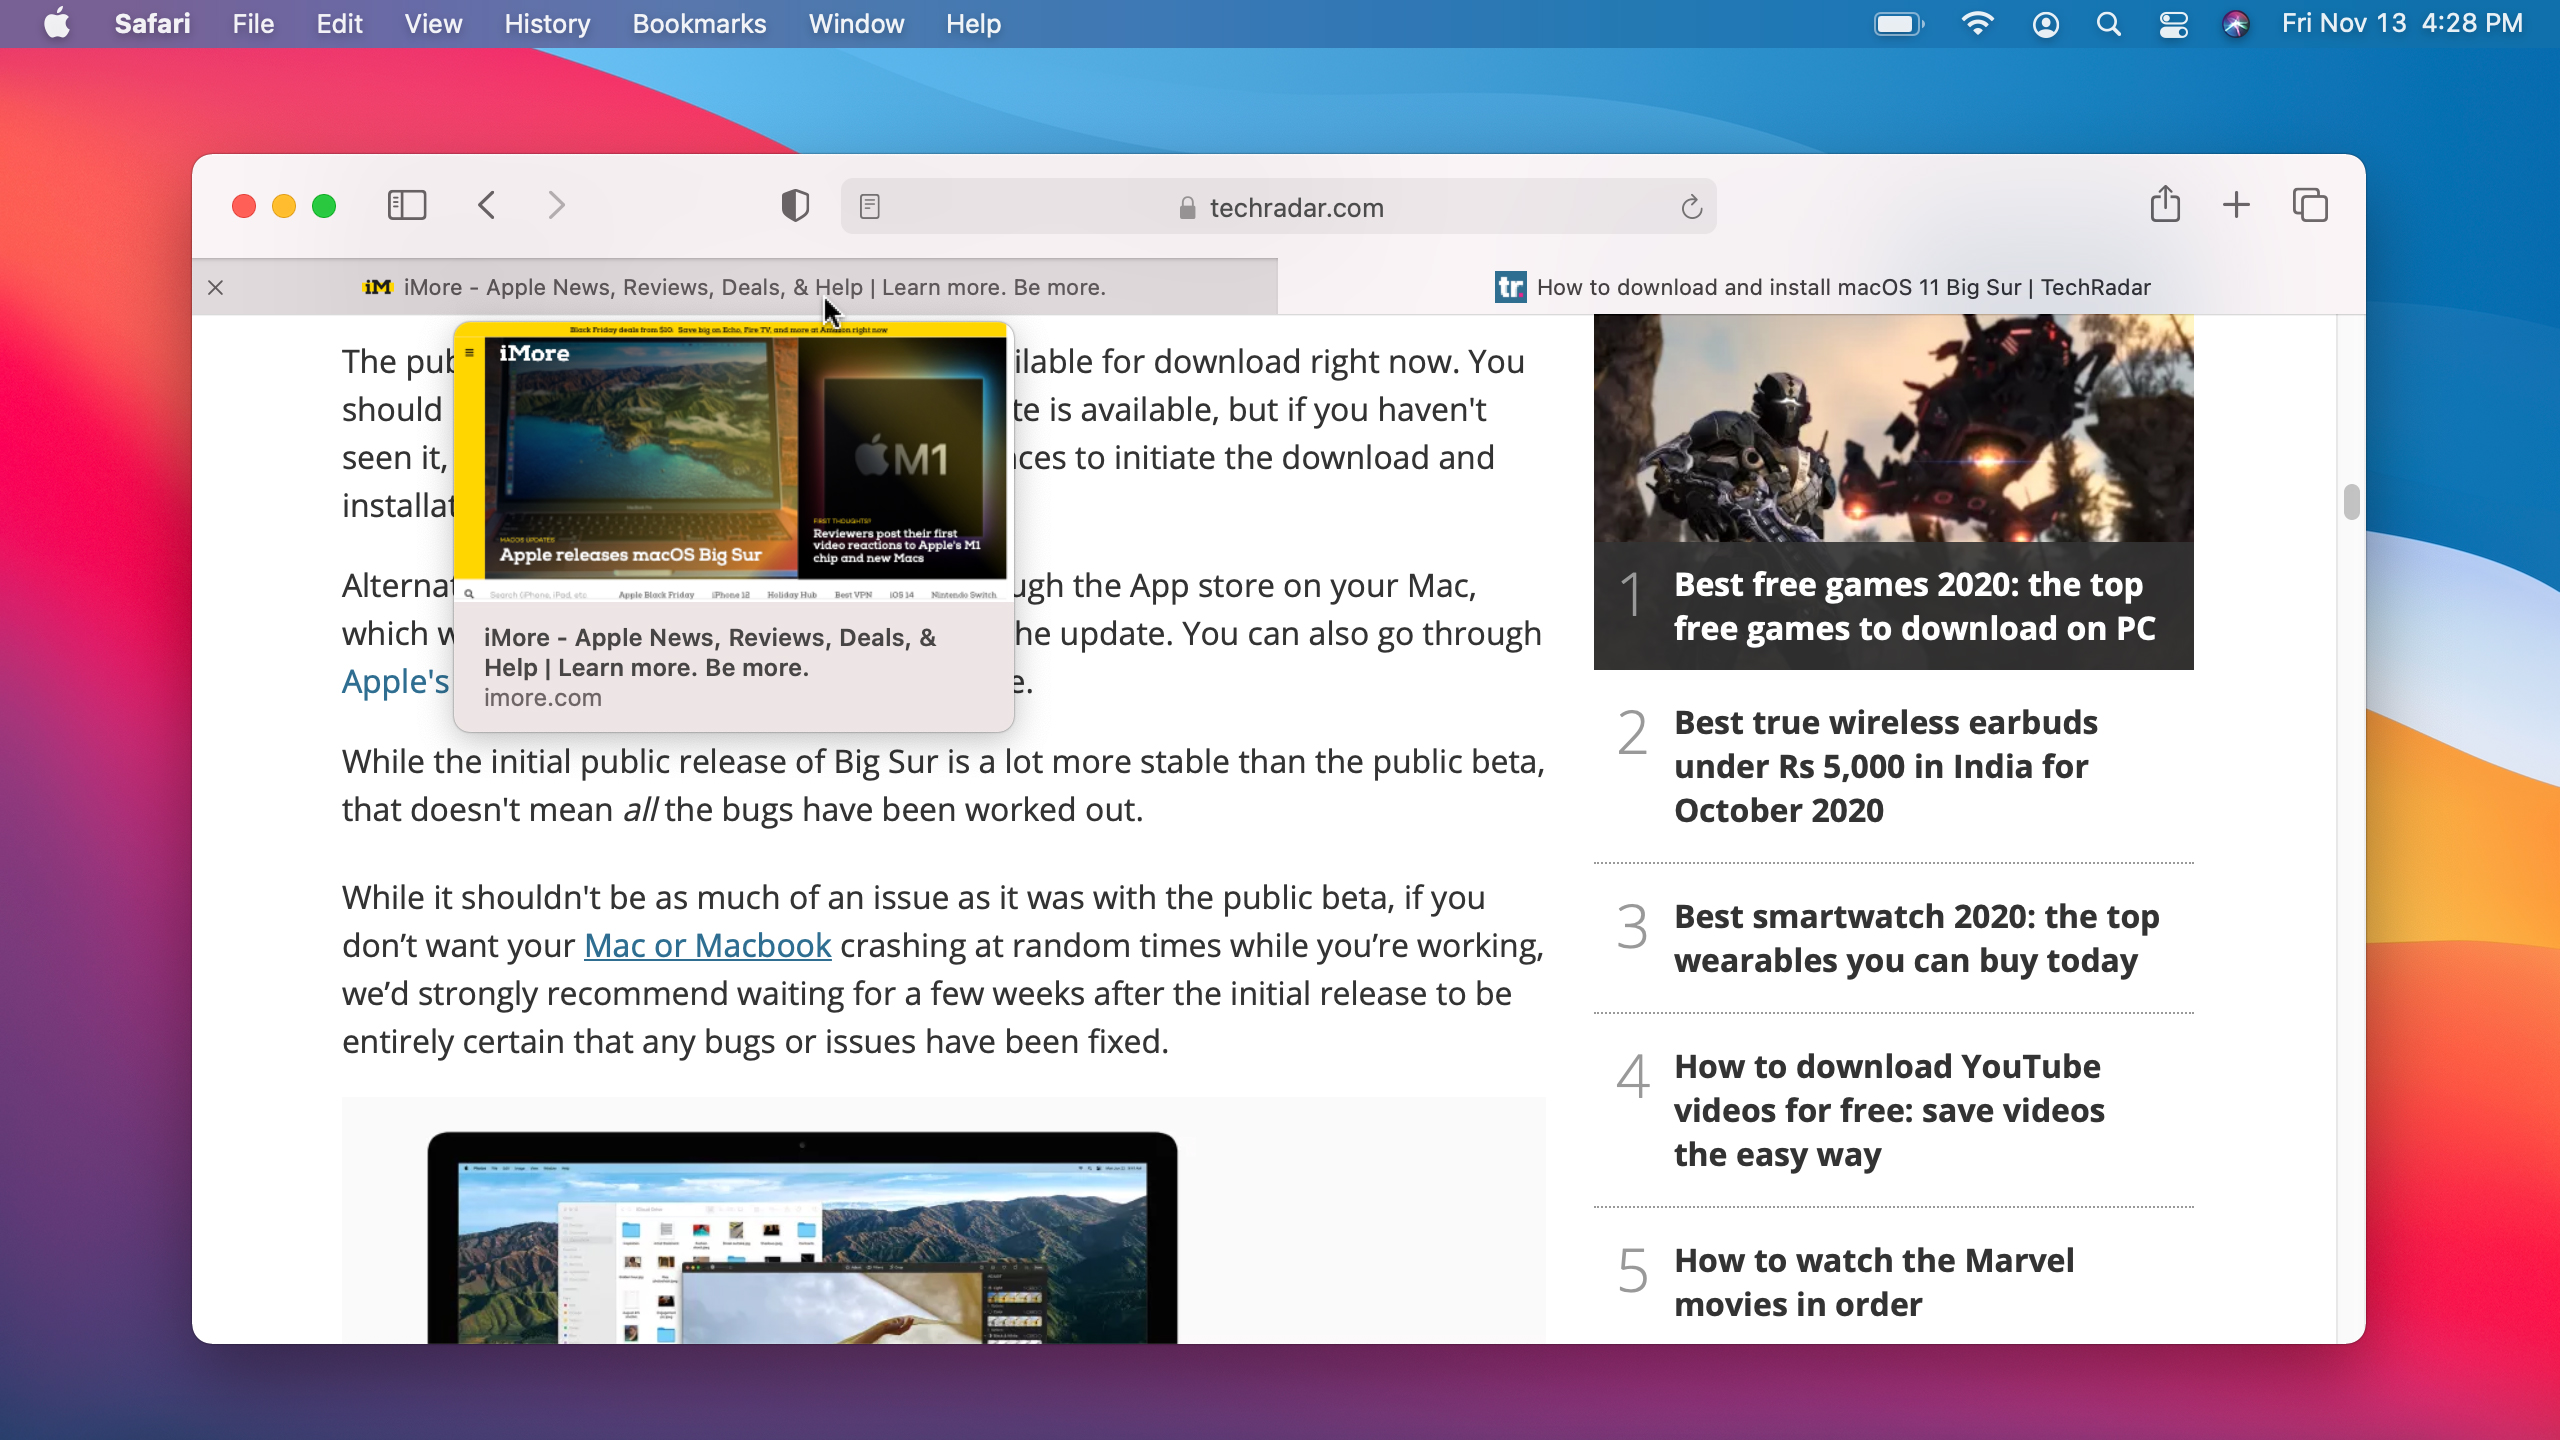Reload the techradar.com page
The height and width of the screenshot is (1440, 2560).
pos(1691,207)
